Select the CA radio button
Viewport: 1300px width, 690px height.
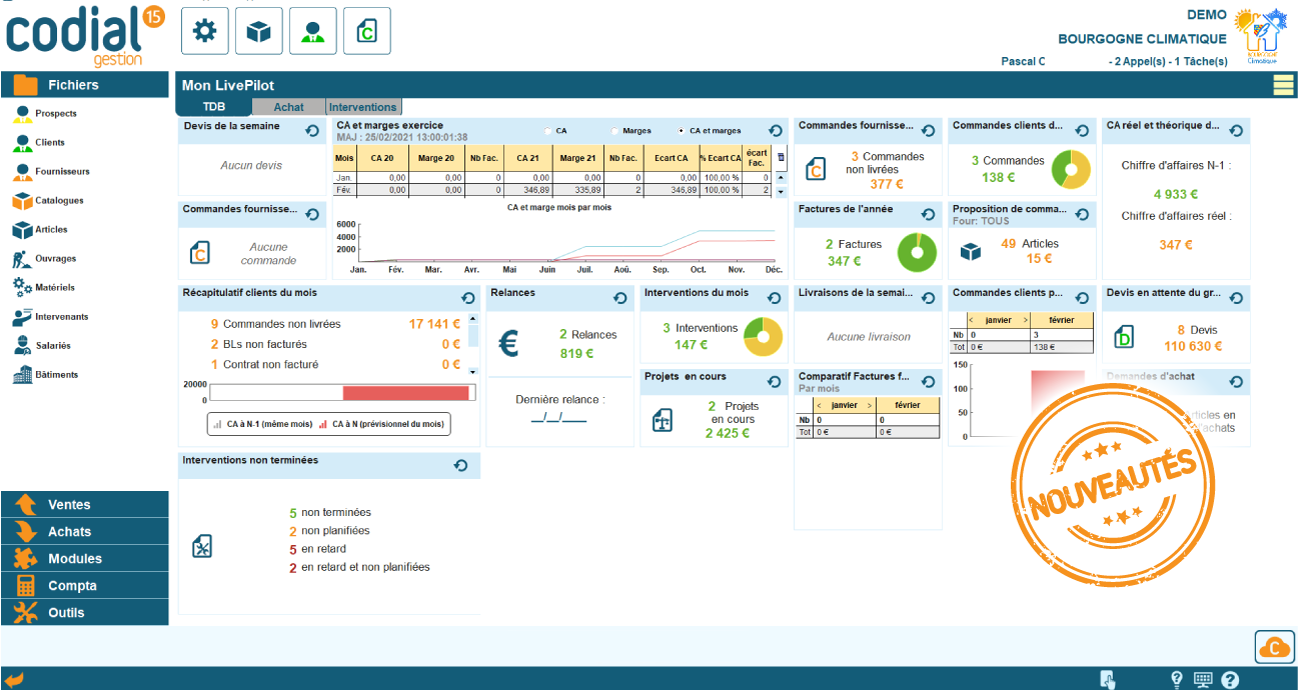tap(548, 131)
